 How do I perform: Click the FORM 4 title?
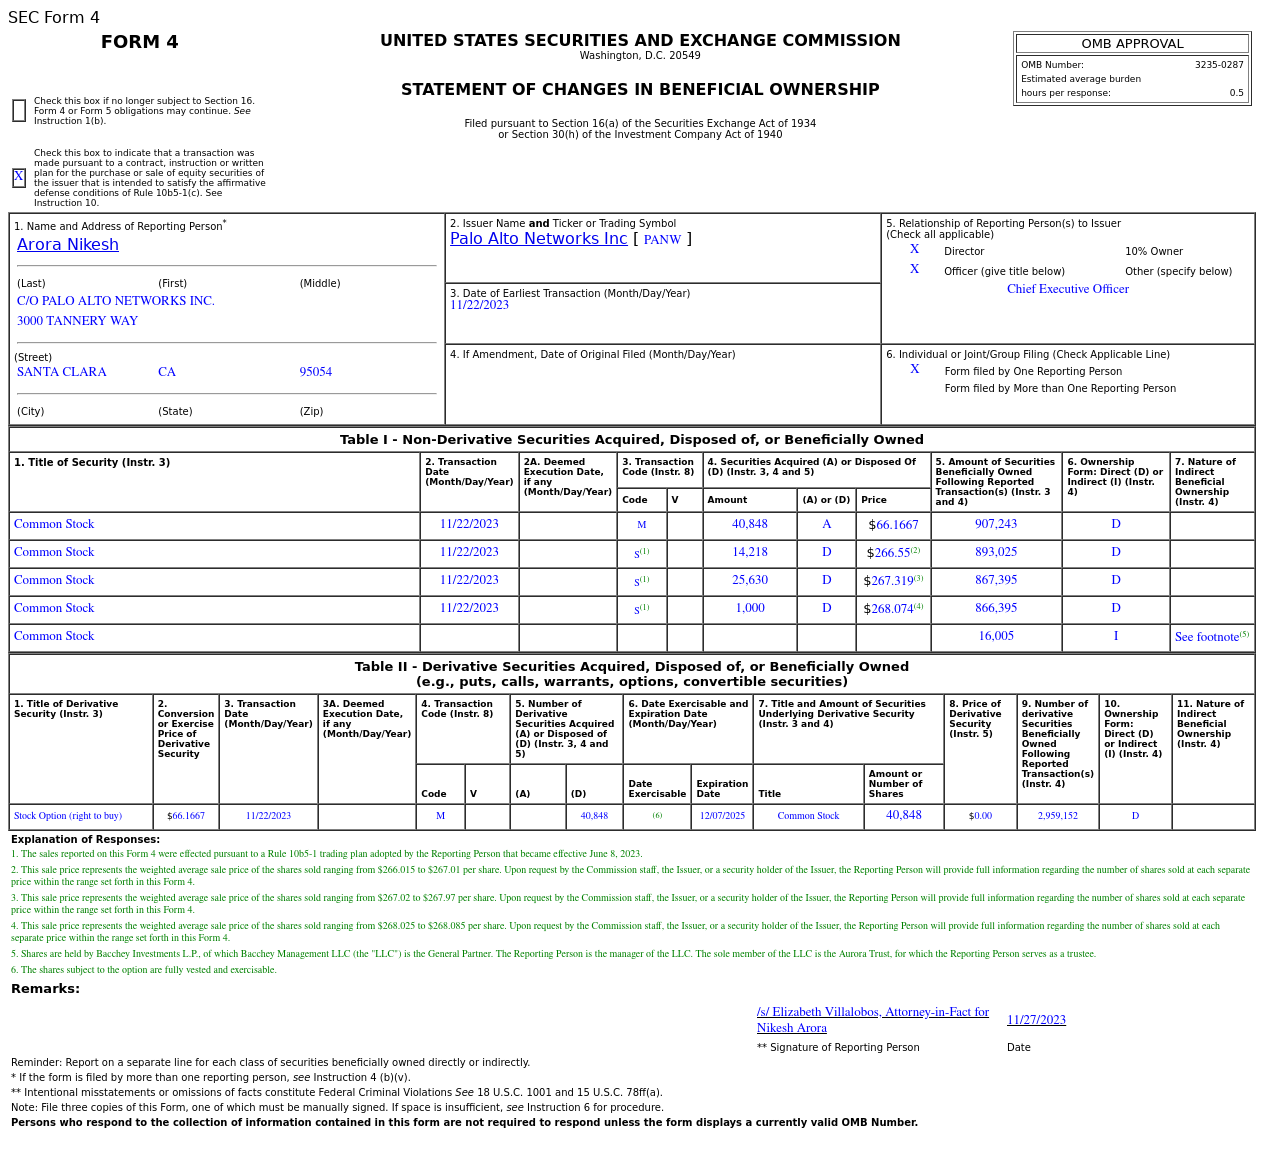(x=140, y=42)
